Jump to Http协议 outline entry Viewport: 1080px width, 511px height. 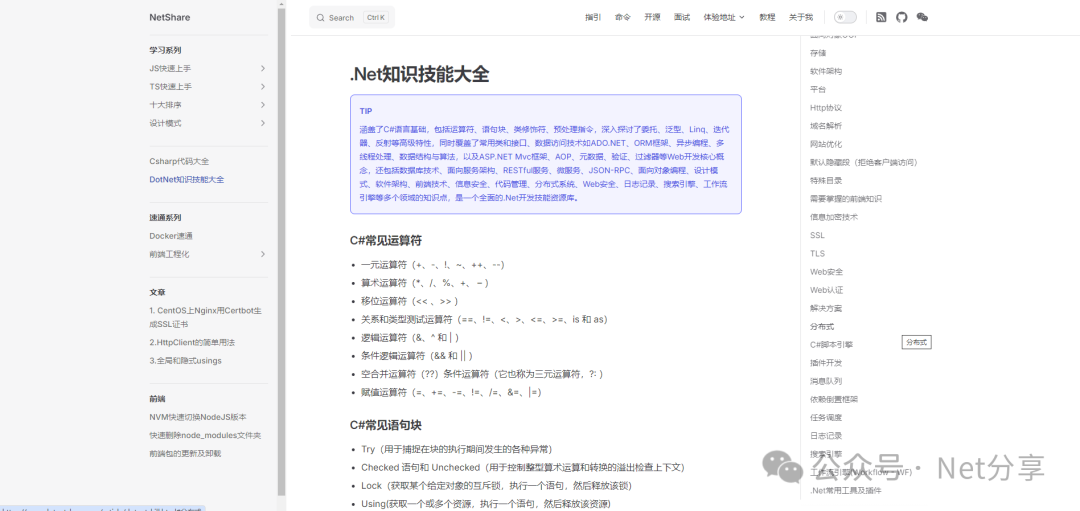click(826, 107)
